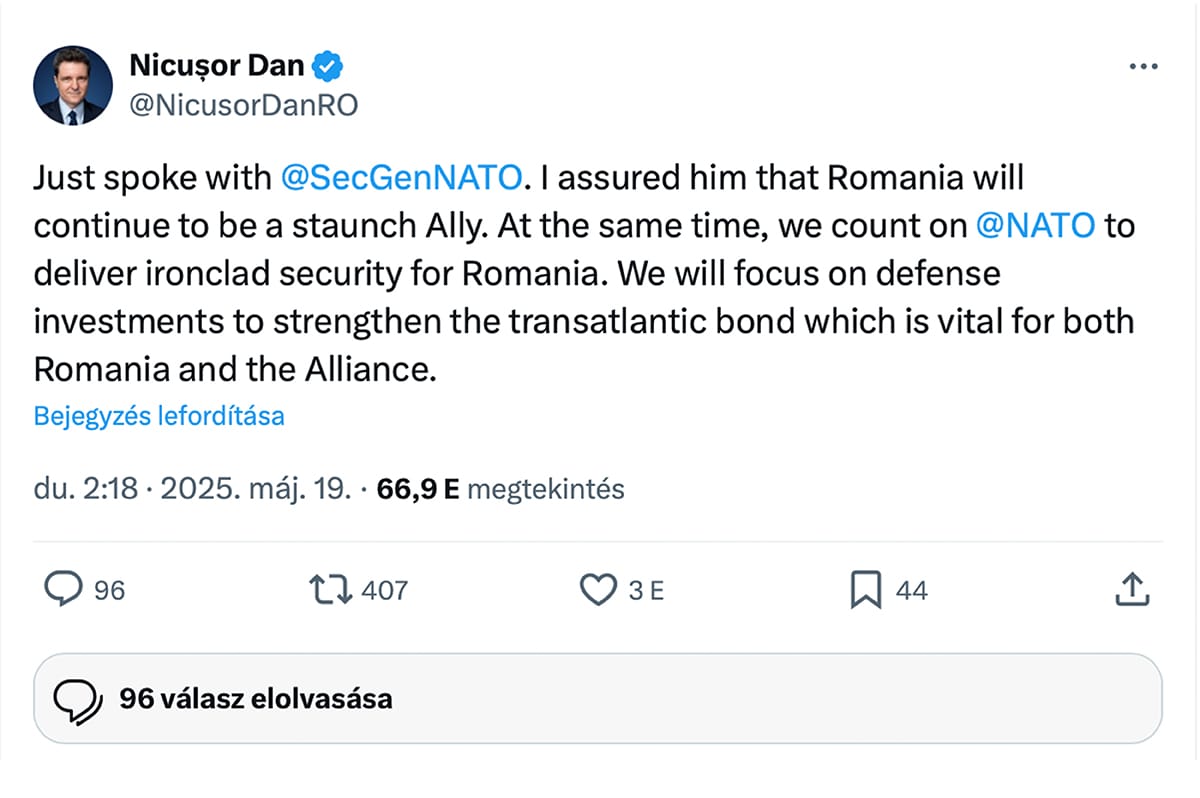Click the share upload icon

click(x=1132, y=589)
